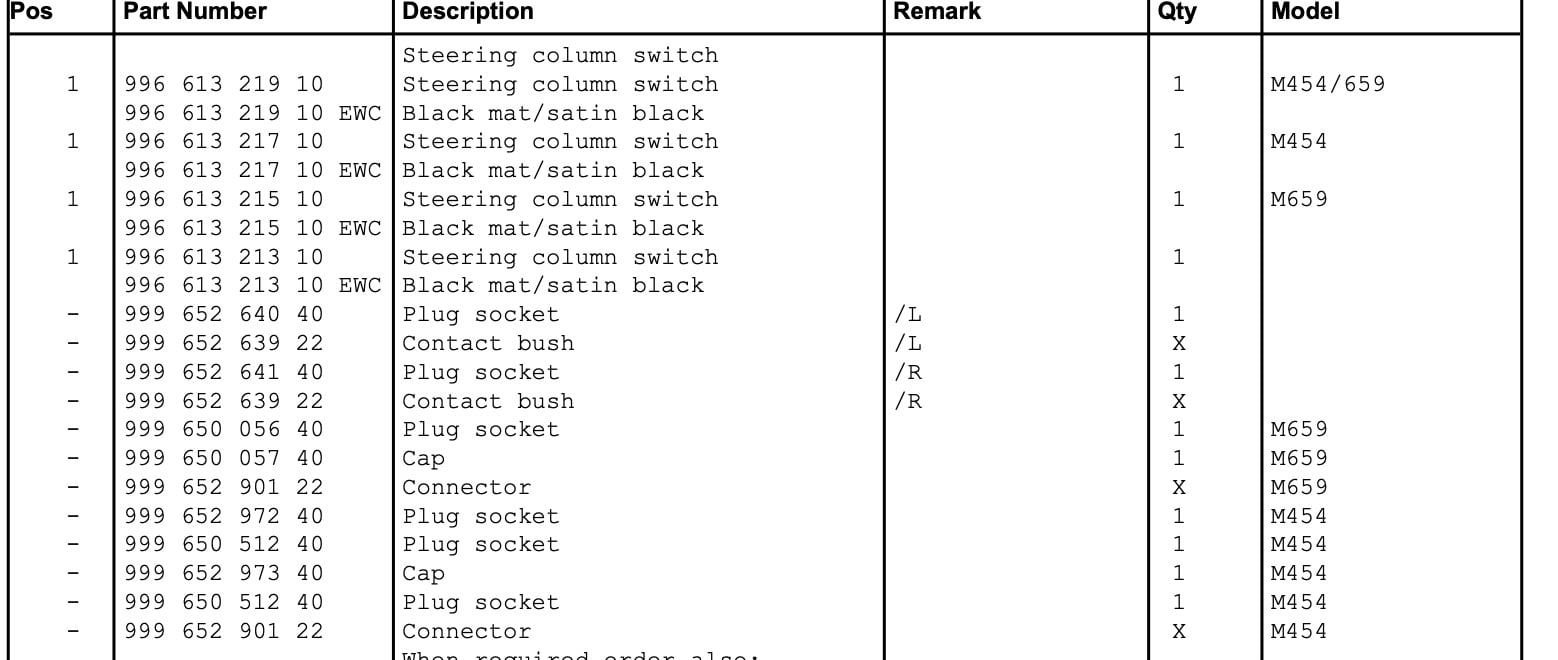Viewport: 1558px width, 660px height.
Task: Click the first Steering column switch description
Action: pos(560,55)
